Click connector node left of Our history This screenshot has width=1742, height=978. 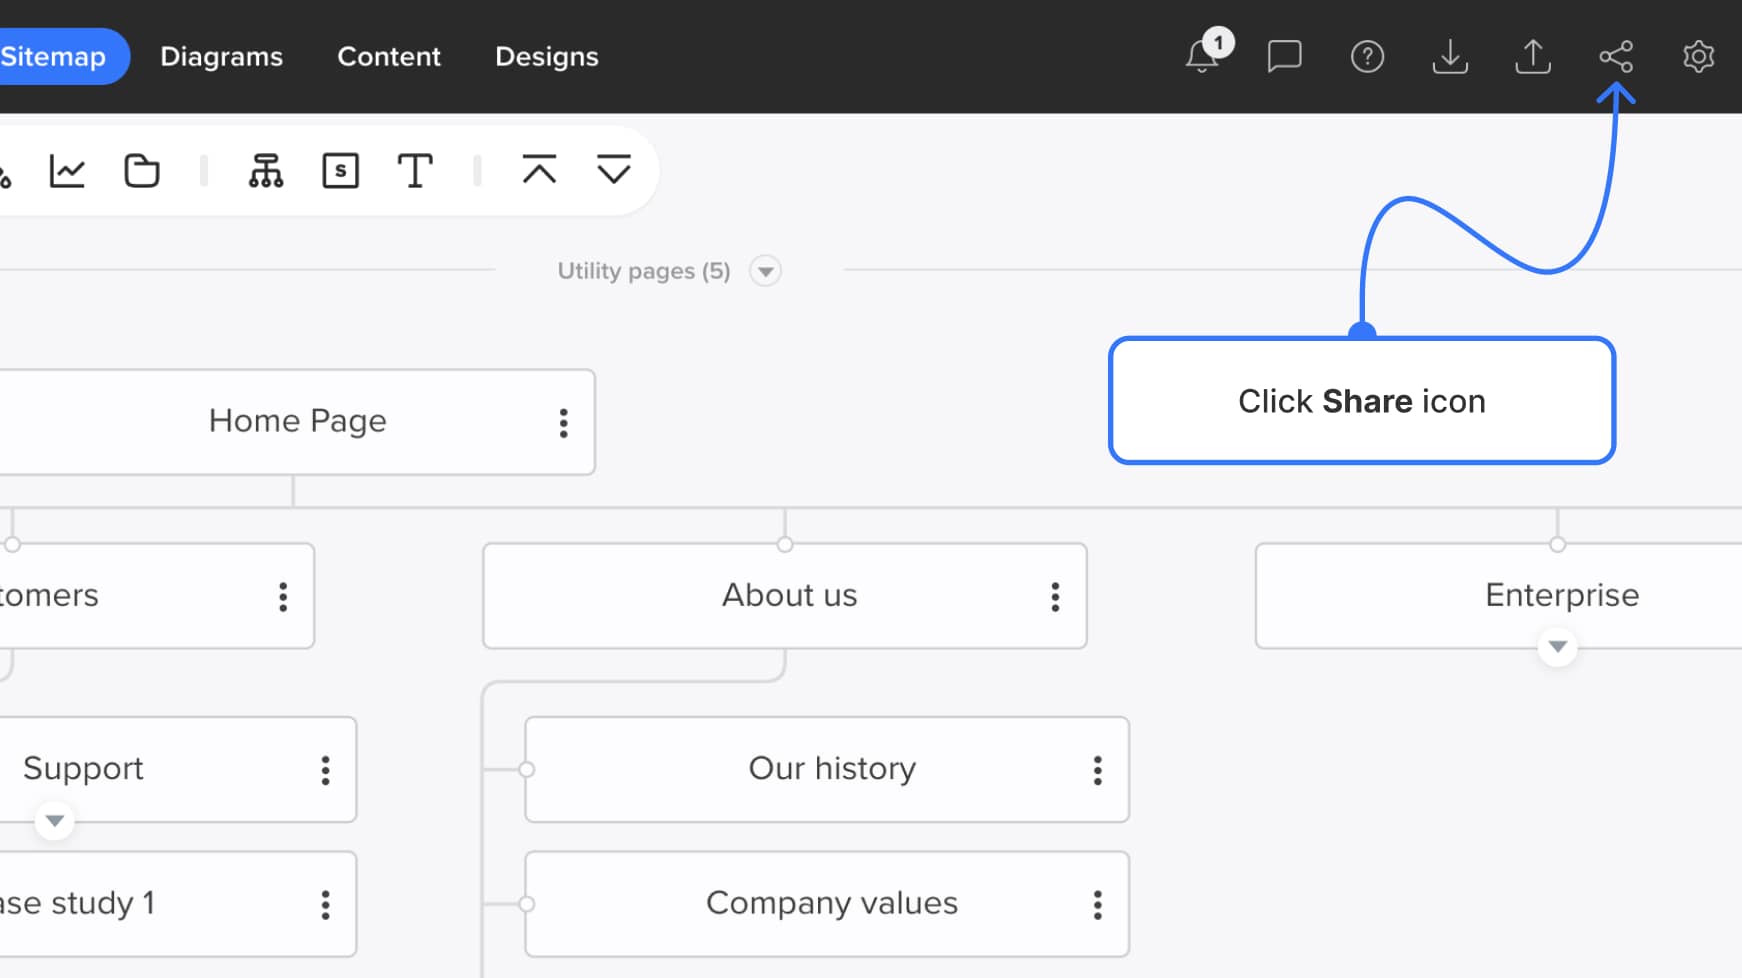point(526,770)
